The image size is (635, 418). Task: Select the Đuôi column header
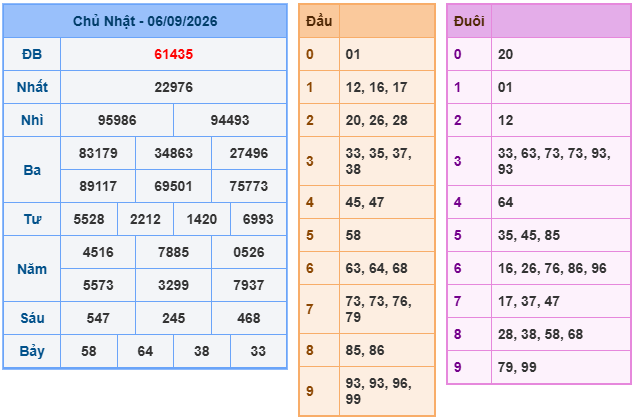click(x=469, y=21)
